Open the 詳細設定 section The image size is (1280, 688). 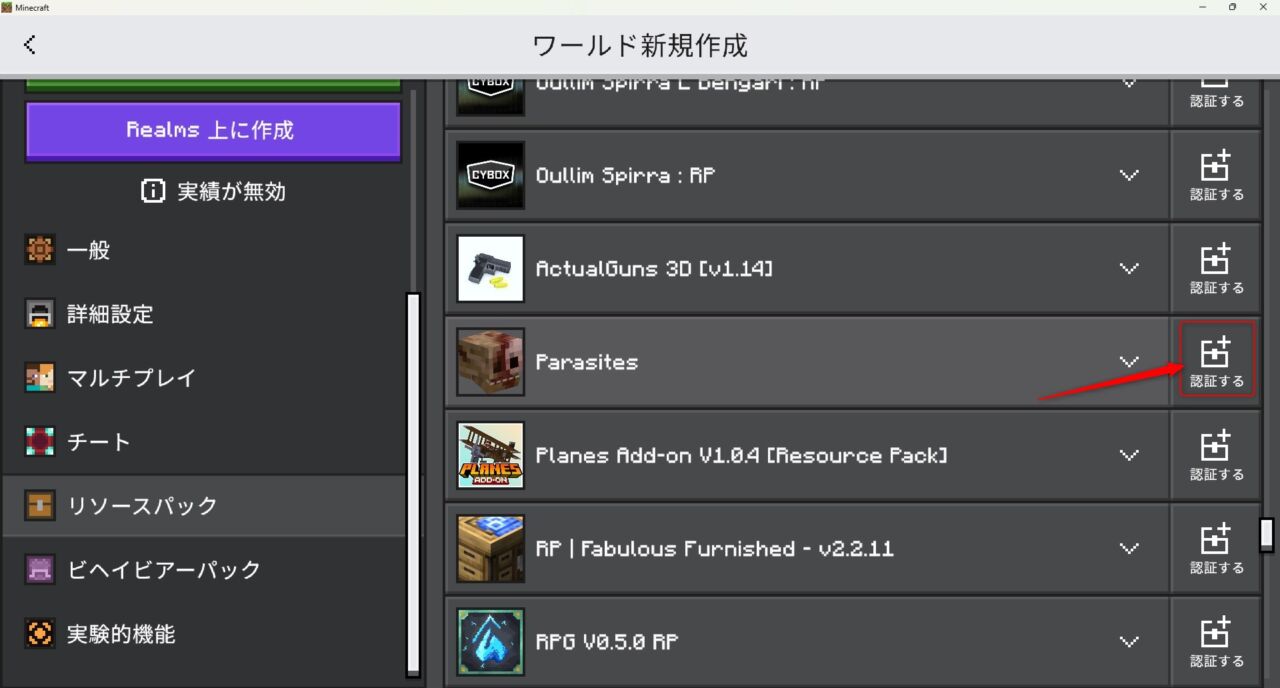204,314
